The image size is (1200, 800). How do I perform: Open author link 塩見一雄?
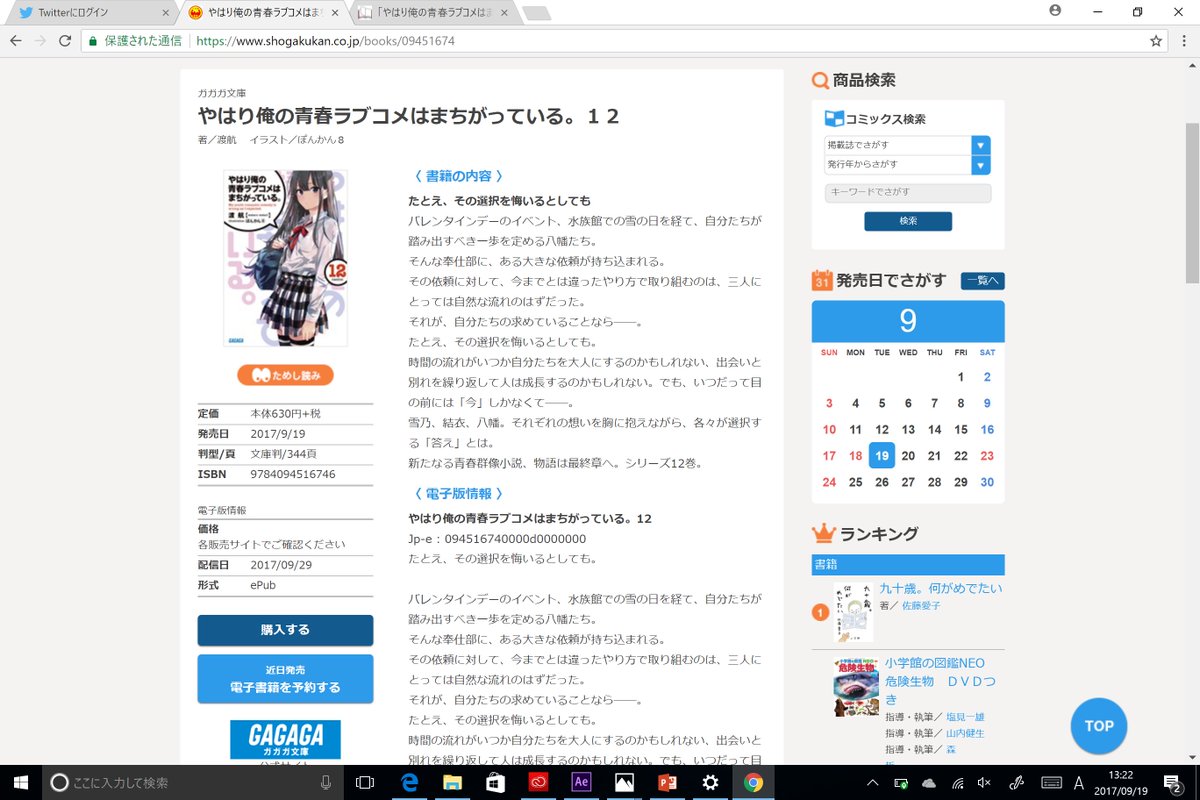pos(964,717)
